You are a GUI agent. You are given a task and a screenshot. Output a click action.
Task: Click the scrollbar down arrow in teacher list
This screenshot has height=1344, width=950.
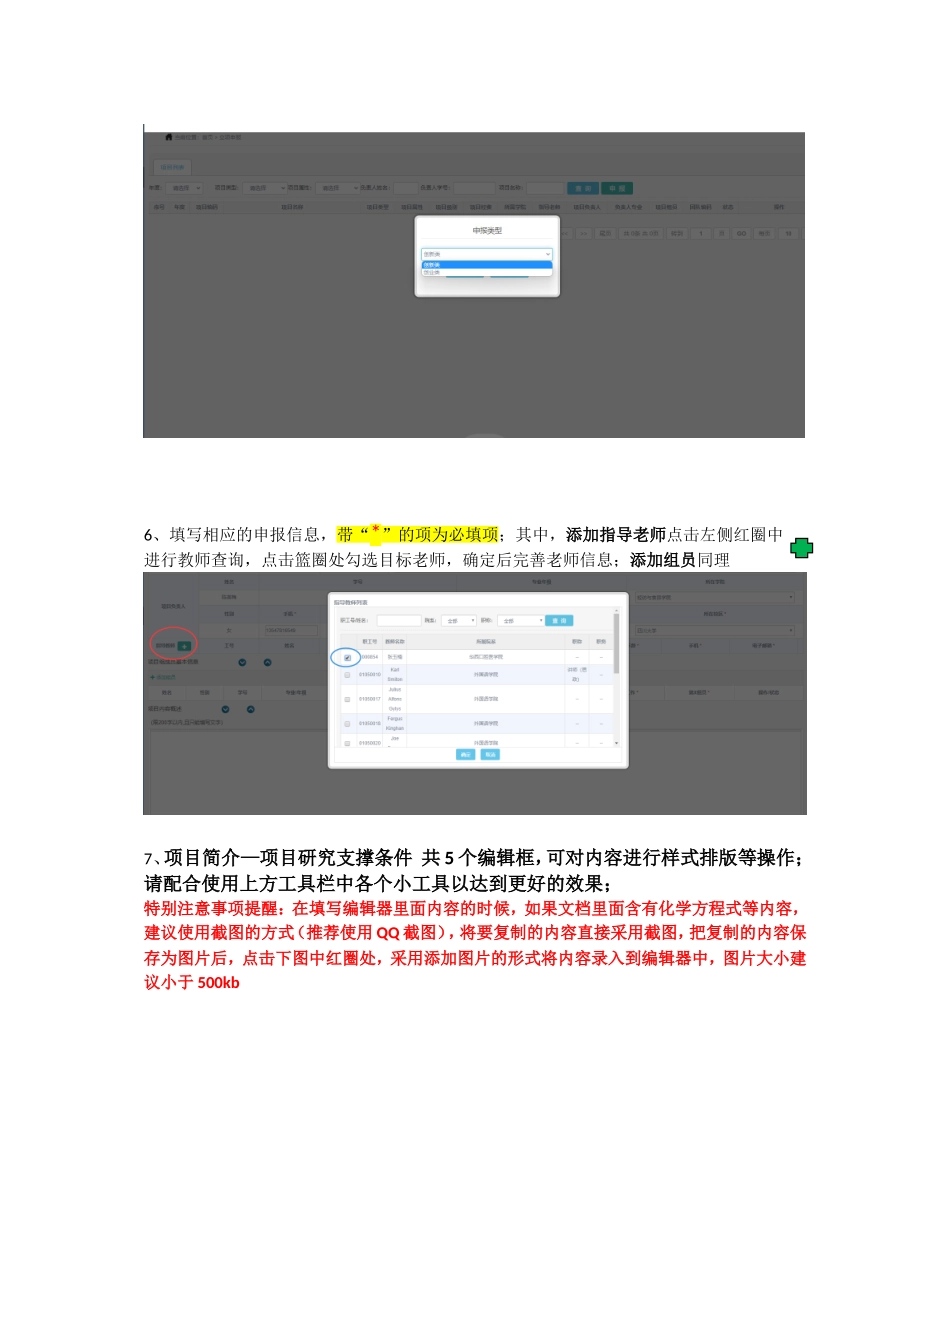click(616, 743)
